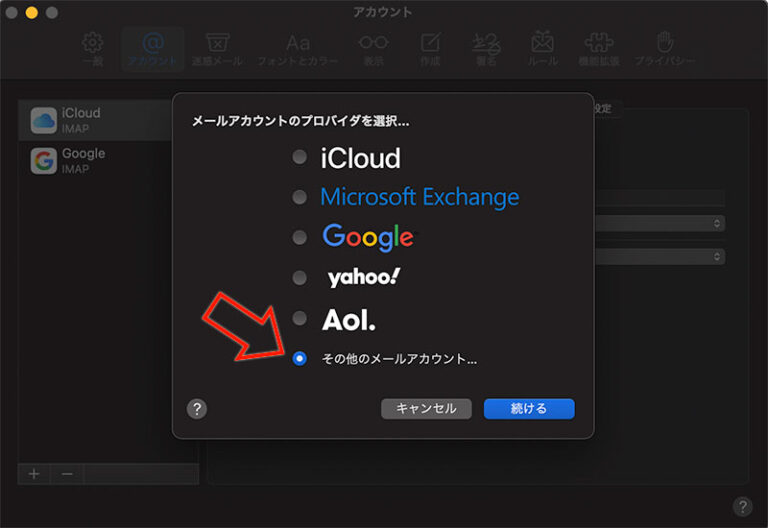
Task: Click the 続ける button
Action: (x=529, y=408)
